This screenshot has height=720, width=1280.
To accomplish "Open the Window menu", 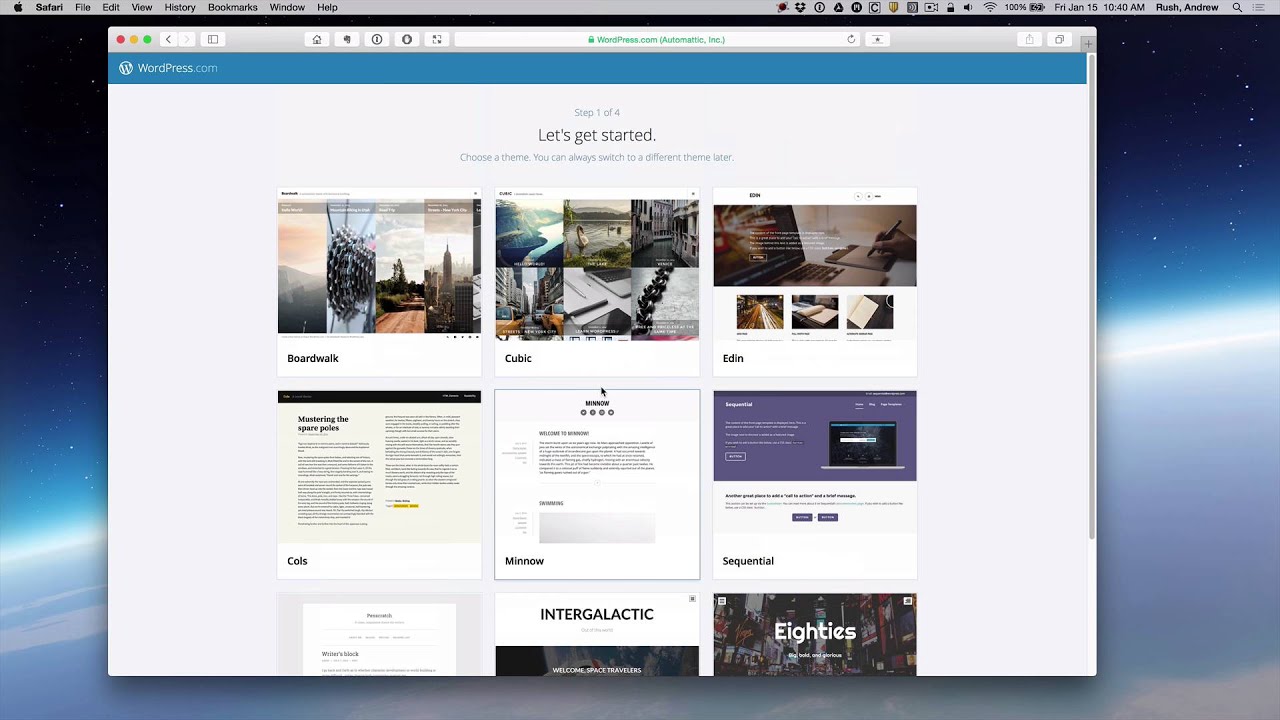I will (x=287, y=7).
